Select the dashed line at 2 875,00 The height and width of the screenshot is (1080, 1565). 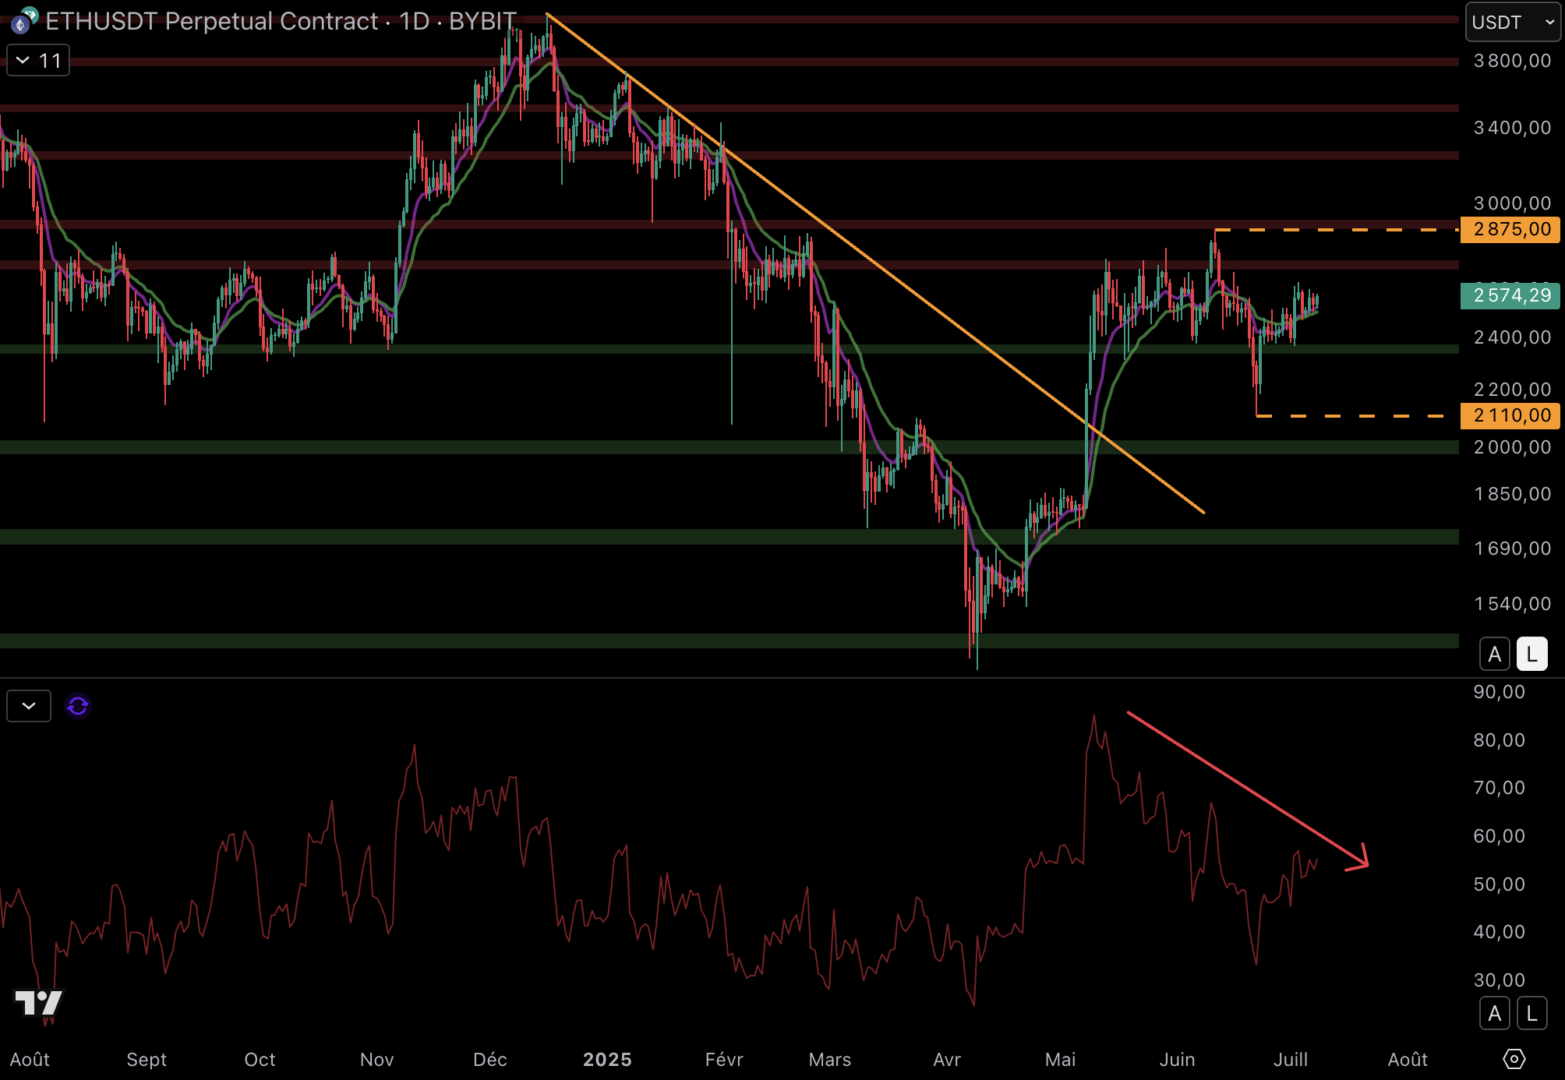click(1335, 230)
